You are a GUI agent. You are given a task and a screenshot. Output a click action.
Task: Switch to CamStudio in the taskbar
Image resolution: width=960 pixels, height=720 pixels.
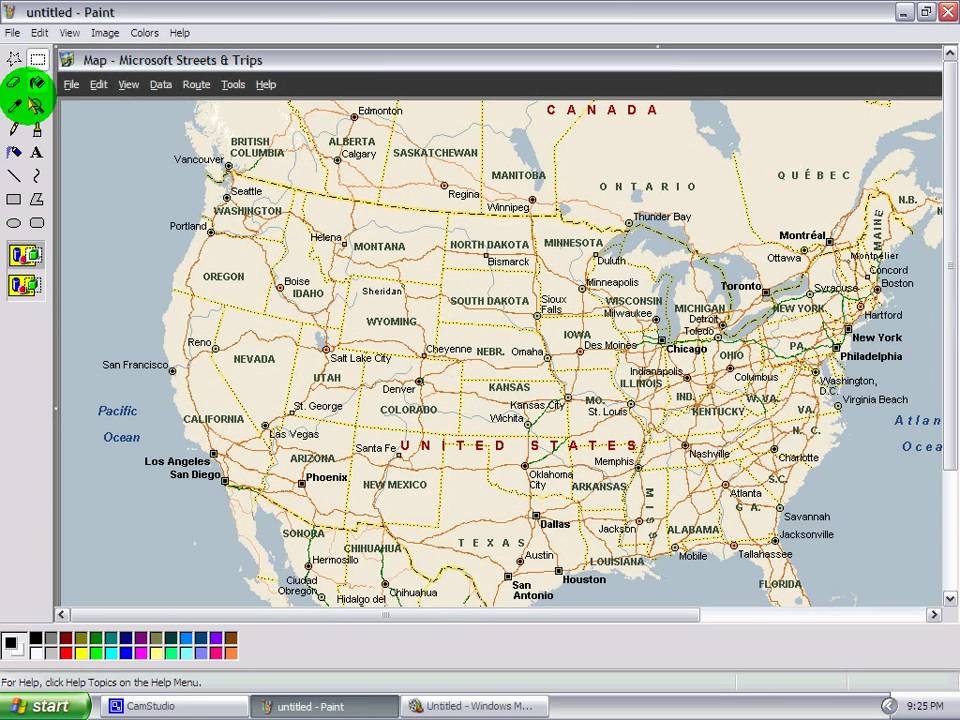click(x=175, y=706)
